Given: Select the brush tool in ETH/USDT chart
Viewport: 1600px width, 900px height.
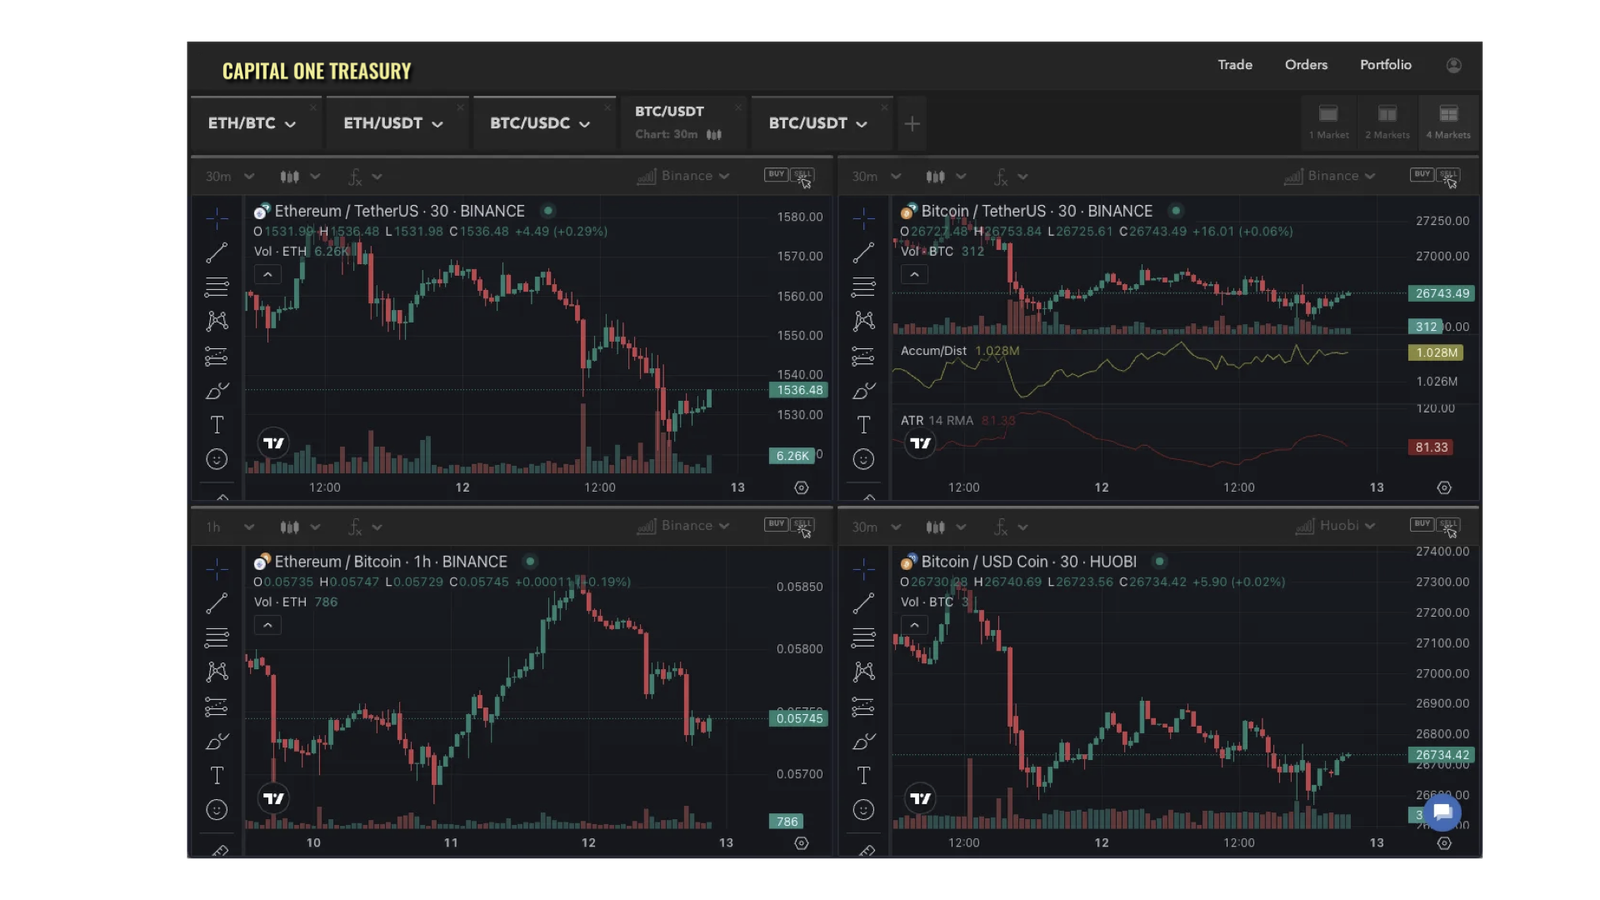Looking at the screenshot, I should tap(217, 391).
